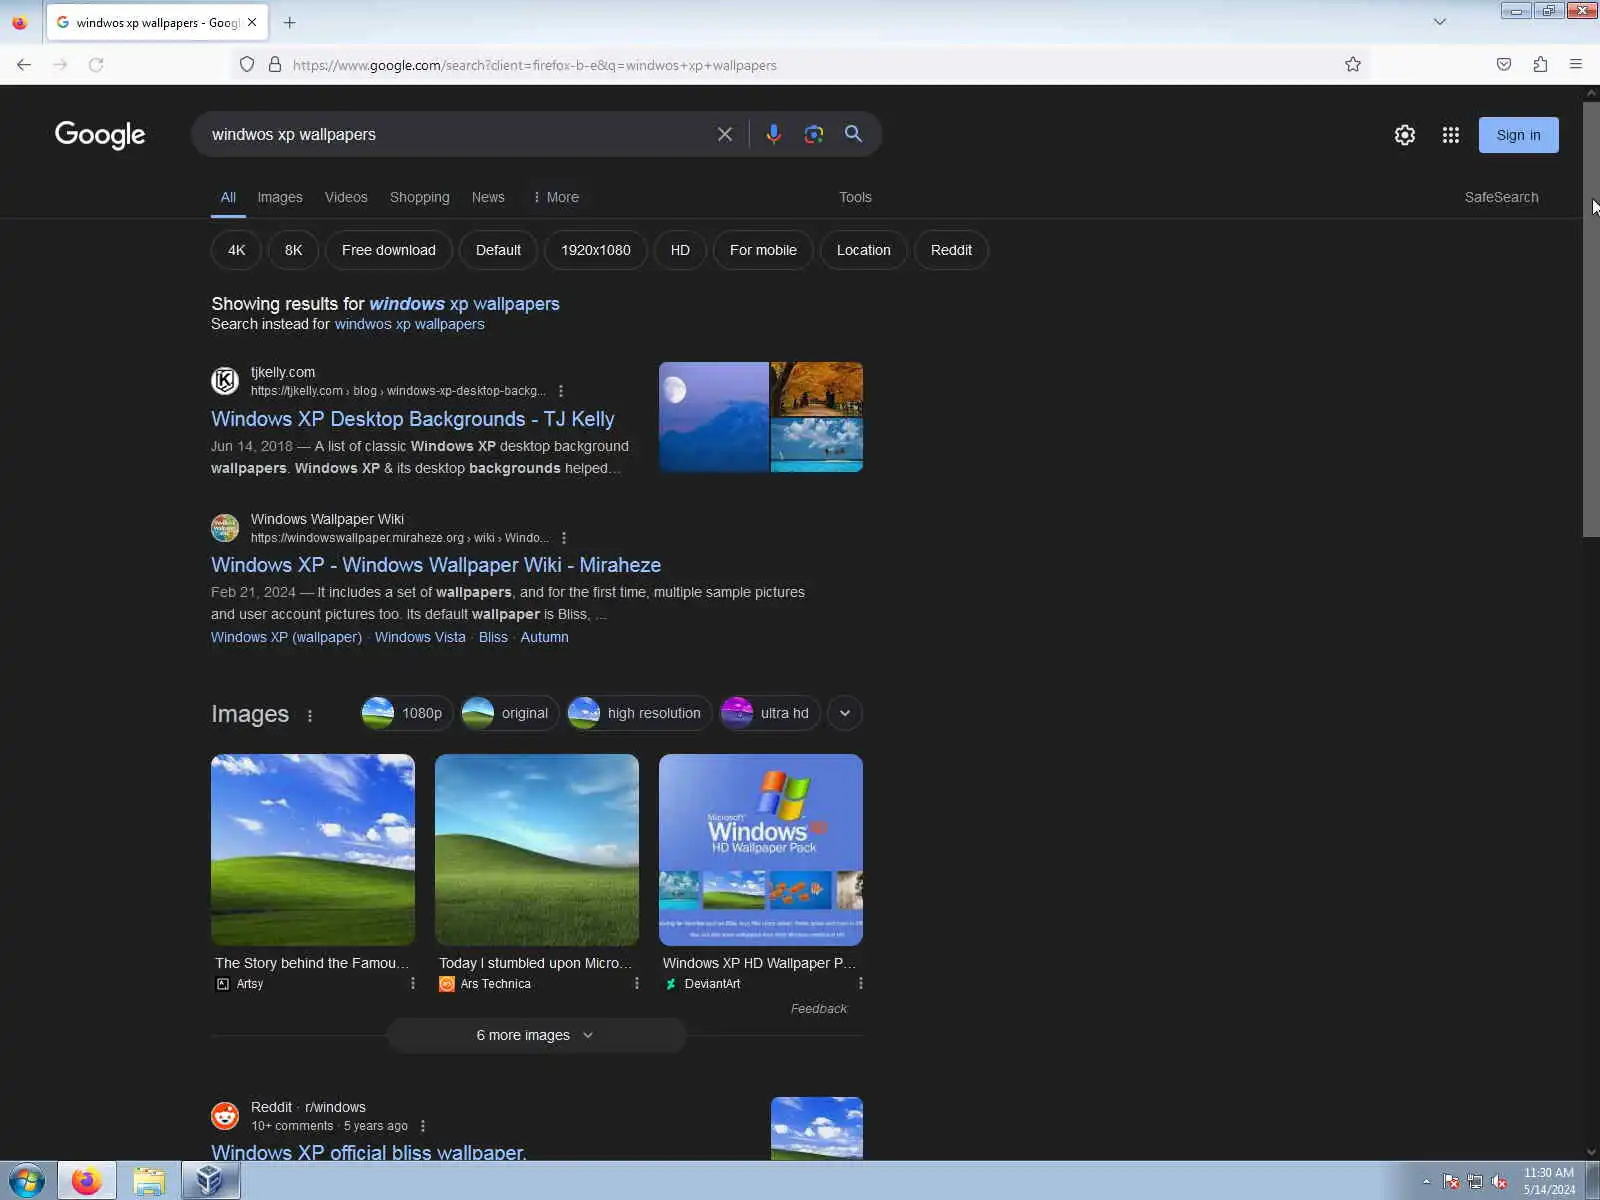Expand additional image filter chips
This screenshot has height=1200, width=1600.
(845, 713)
